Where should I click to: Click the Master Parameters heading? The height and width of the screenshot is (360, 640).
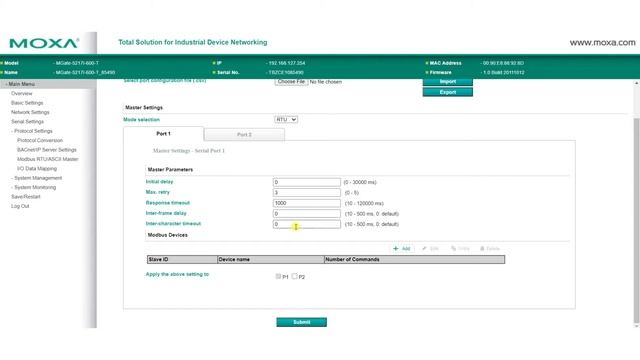coord(170,169)
